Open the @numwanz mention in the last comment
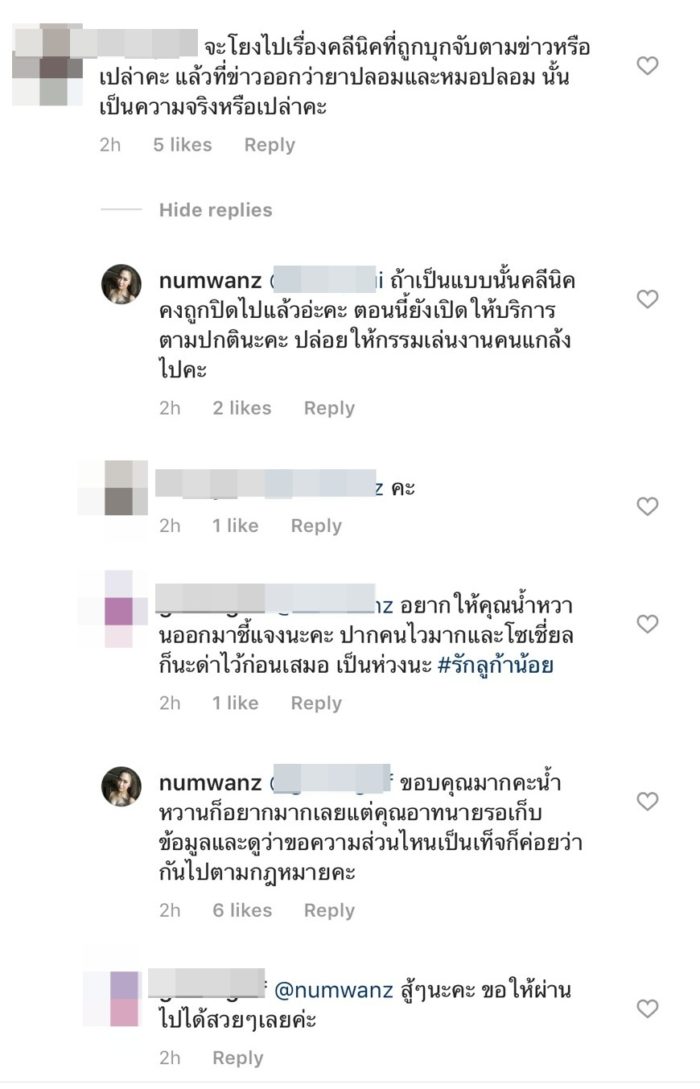Screen dimensions: 700x1089 [334, 990]
